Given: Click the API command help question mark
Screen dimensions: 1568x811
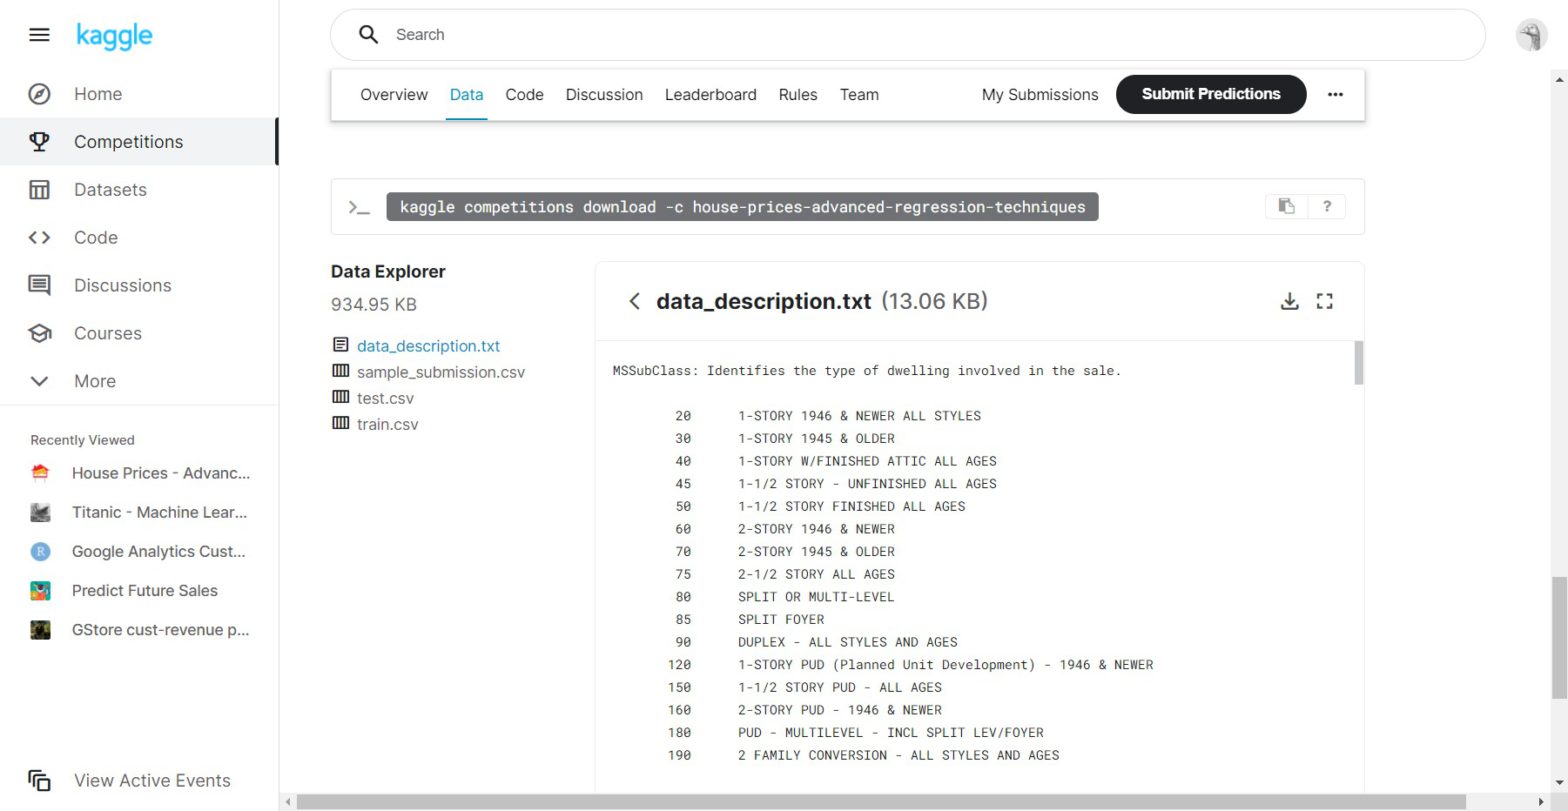Looking at the screenshot, I should pos(1326,206).
